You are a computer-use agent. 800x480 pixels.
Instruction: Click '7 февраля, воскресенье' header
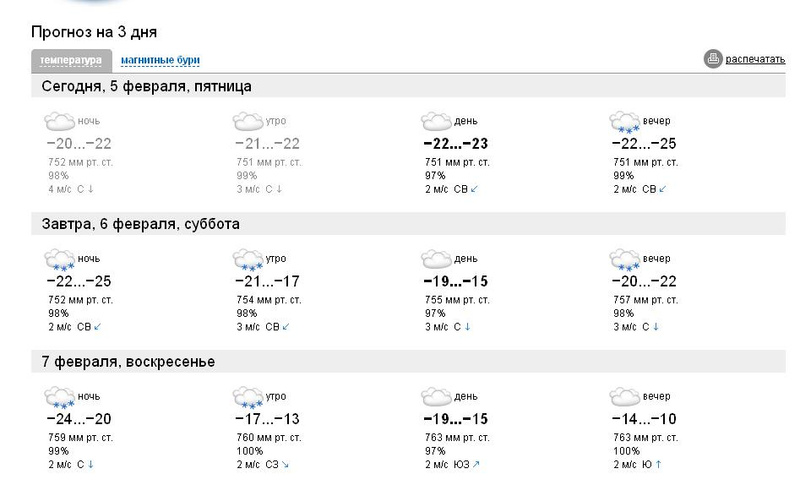128,361
